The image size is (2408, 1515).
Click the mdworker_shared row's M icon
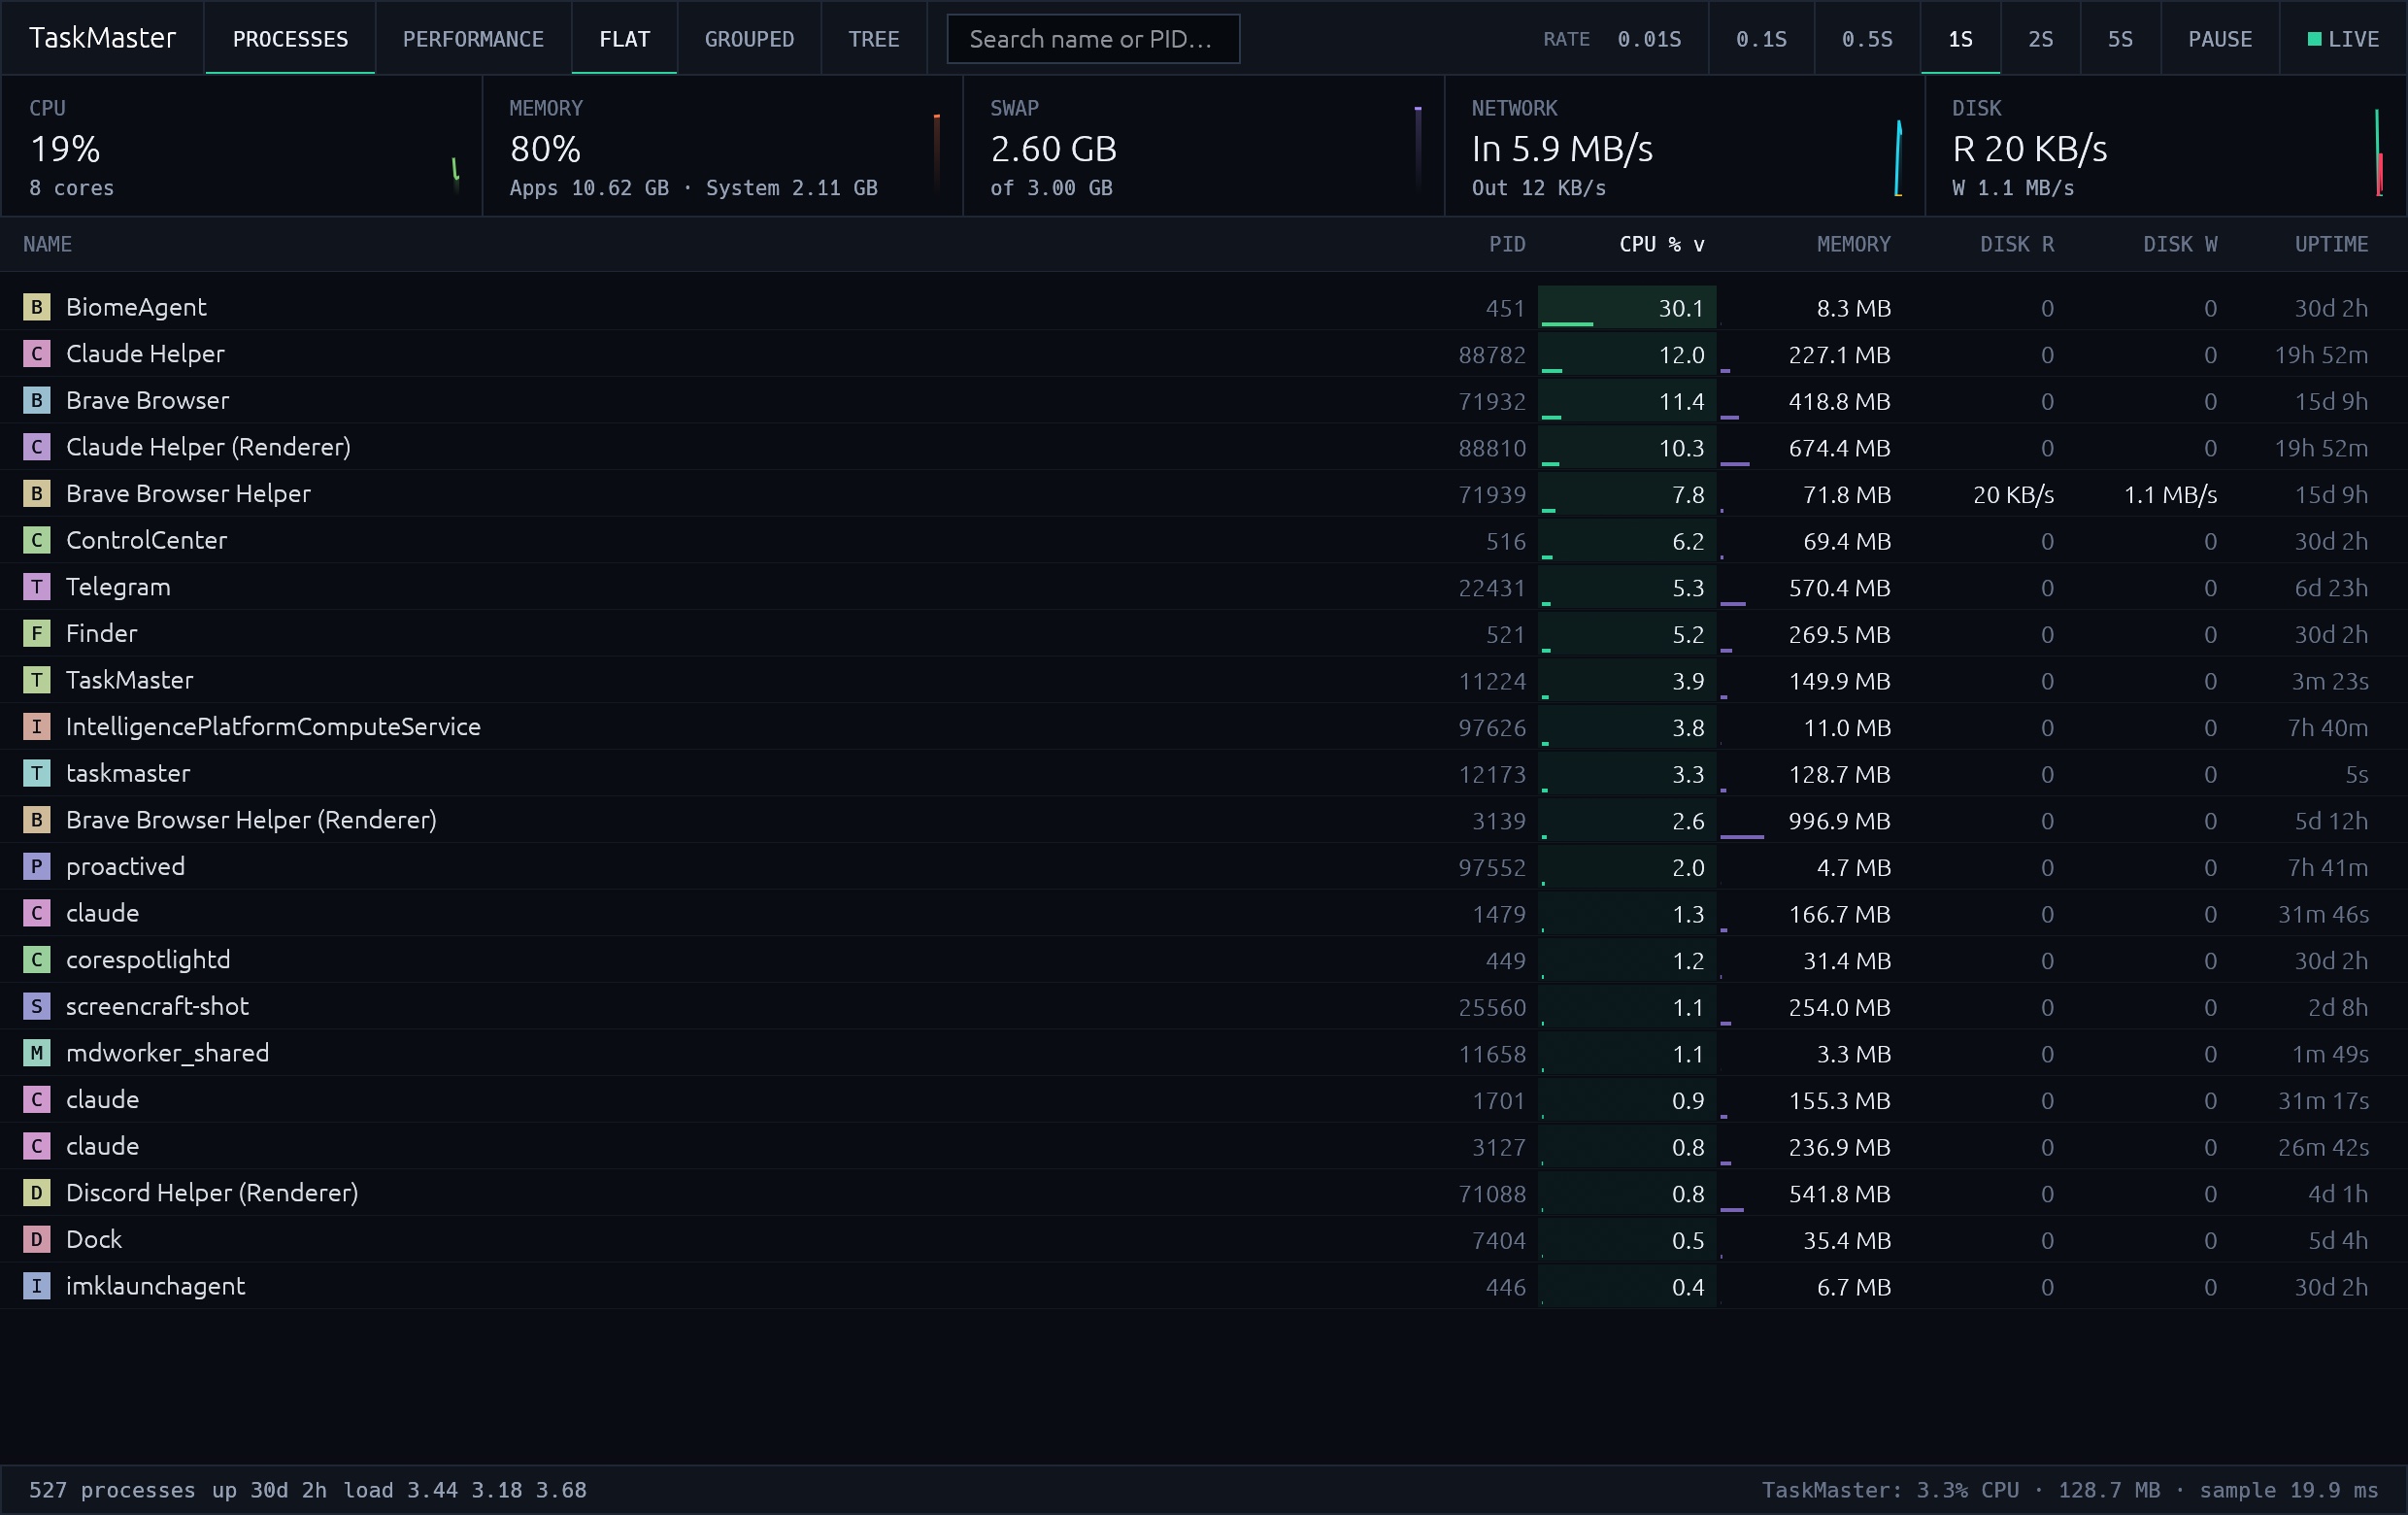(x=37, y=1053)
